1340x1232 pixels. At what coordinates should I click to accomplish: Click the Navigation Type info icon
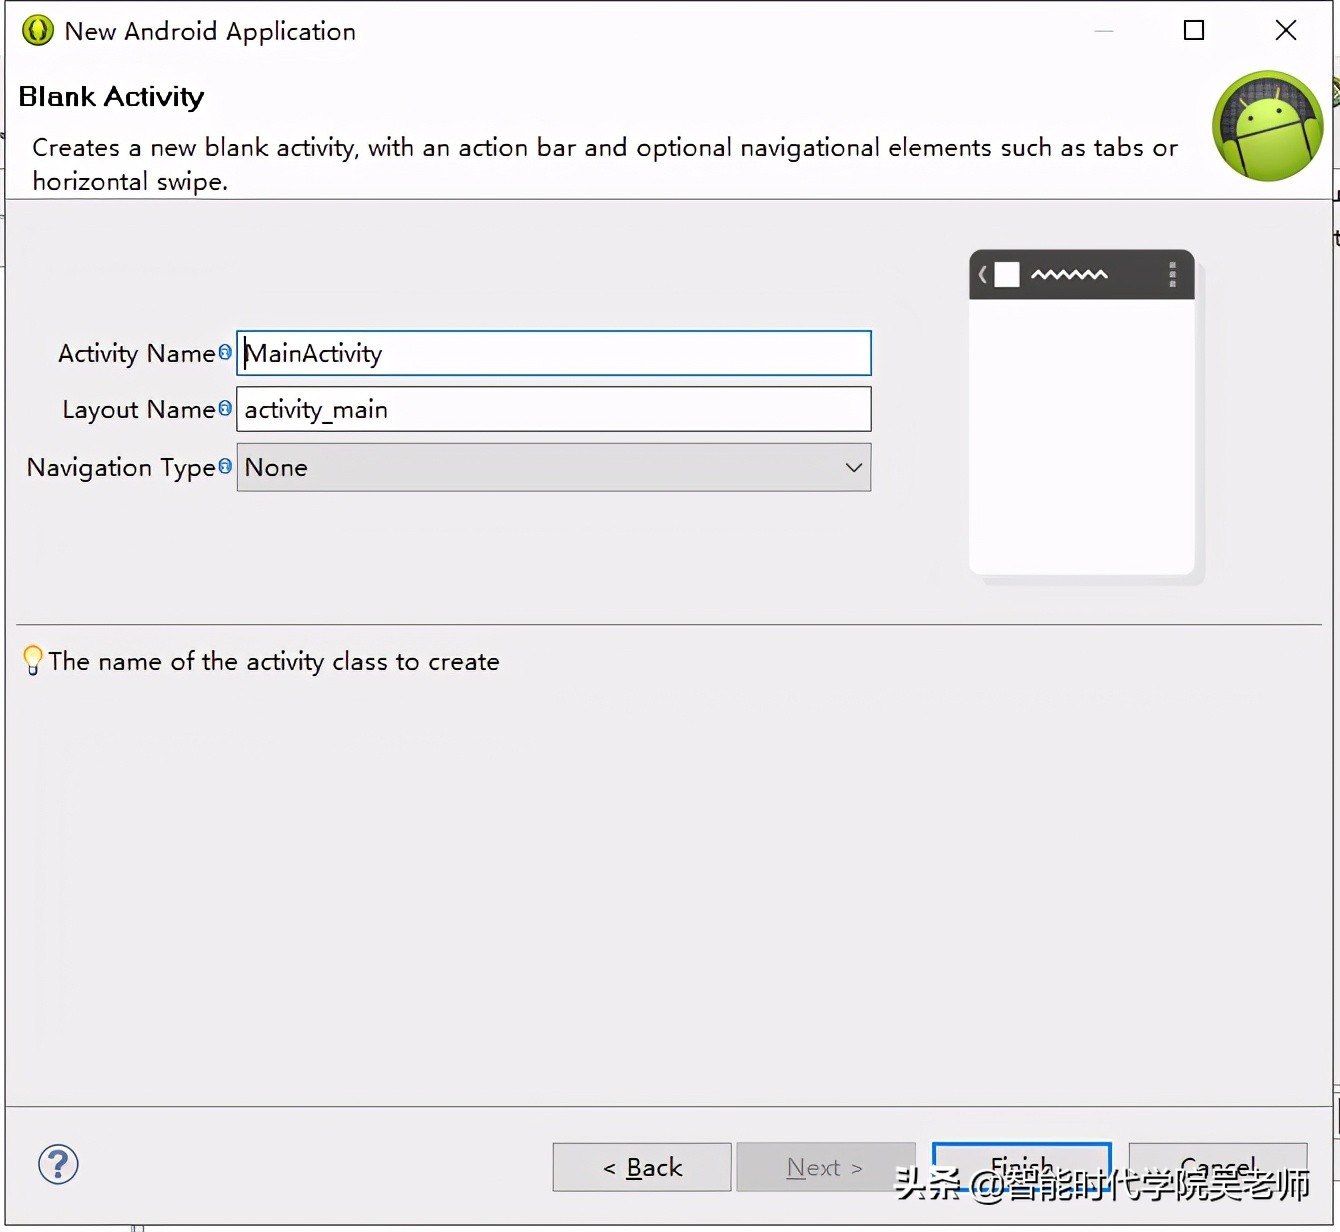coord(225,466)
